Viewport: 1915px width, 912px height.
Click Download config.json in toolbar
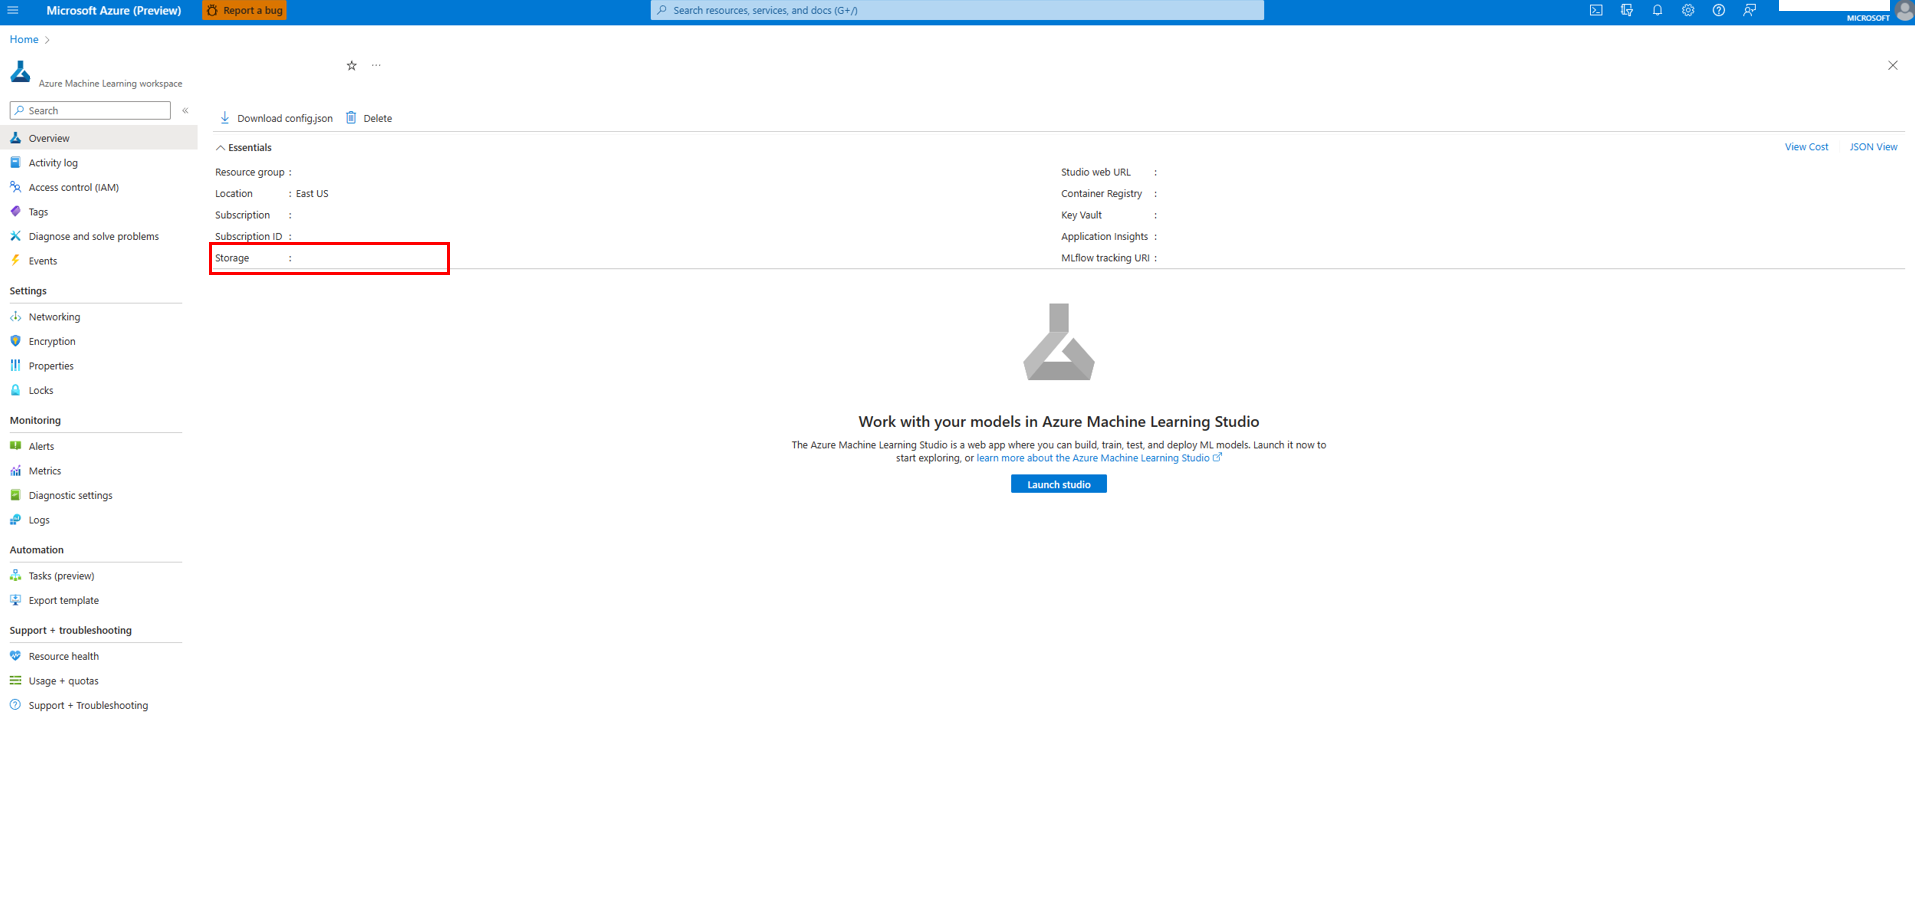[276, 118]
